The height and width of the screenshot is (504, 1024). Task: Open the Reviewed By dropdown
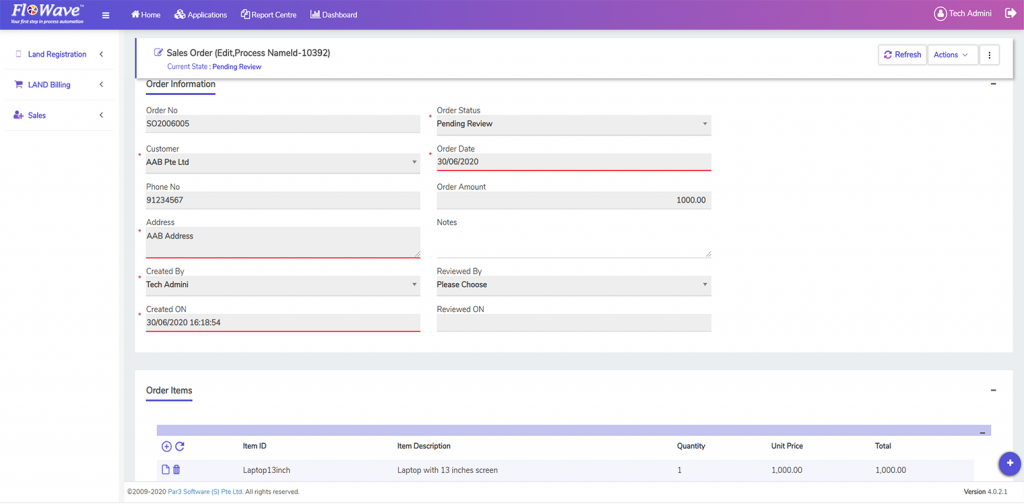pos(573,285)
